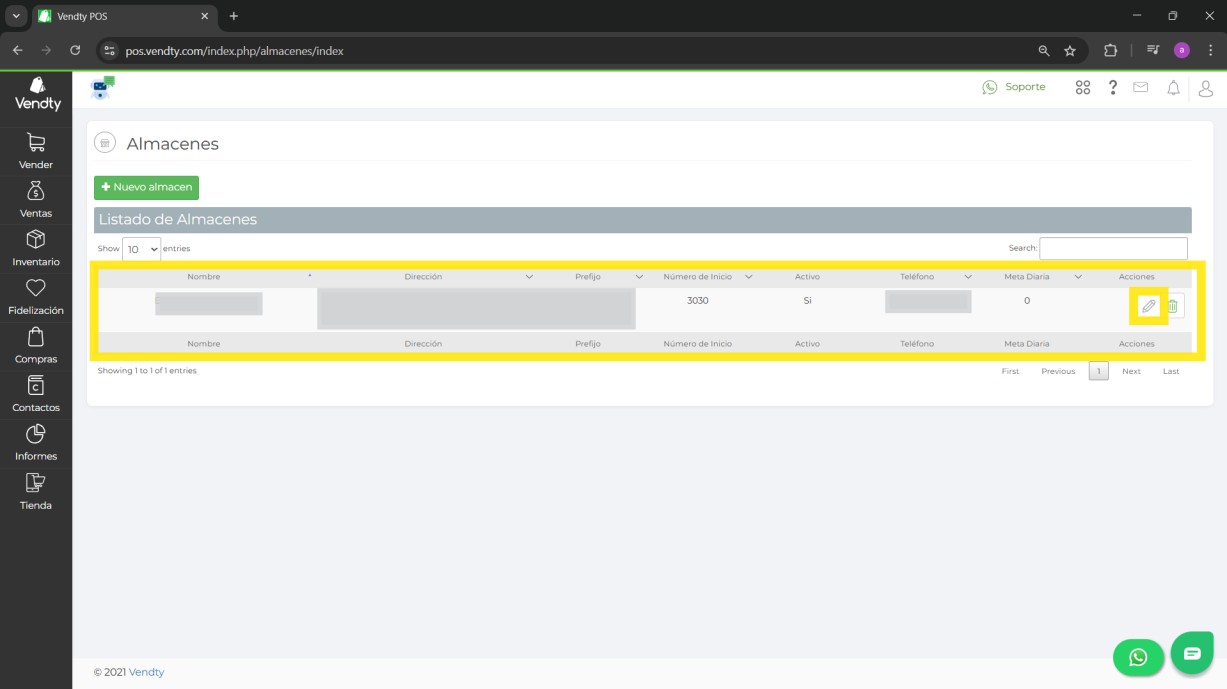Screen dimensions: 1227x689
Task: Click the 0 Meta Diaria cell
Action: (1027, 300)
